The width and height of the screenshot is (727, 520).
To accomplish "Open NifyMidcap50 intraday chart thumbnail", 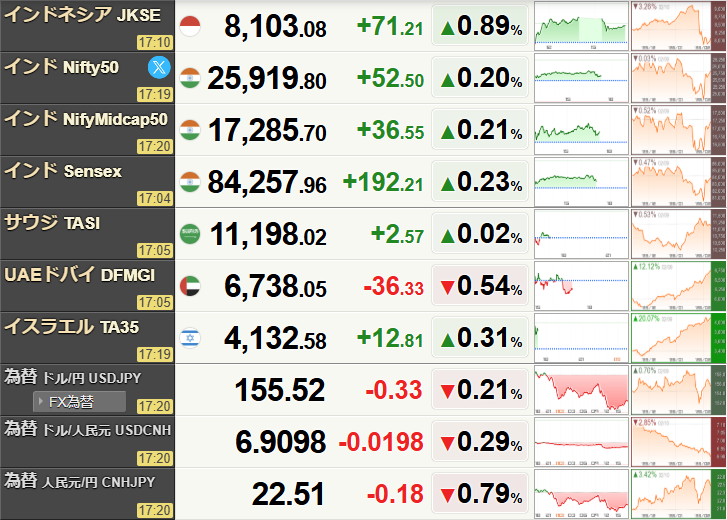I will click(581, 130).
